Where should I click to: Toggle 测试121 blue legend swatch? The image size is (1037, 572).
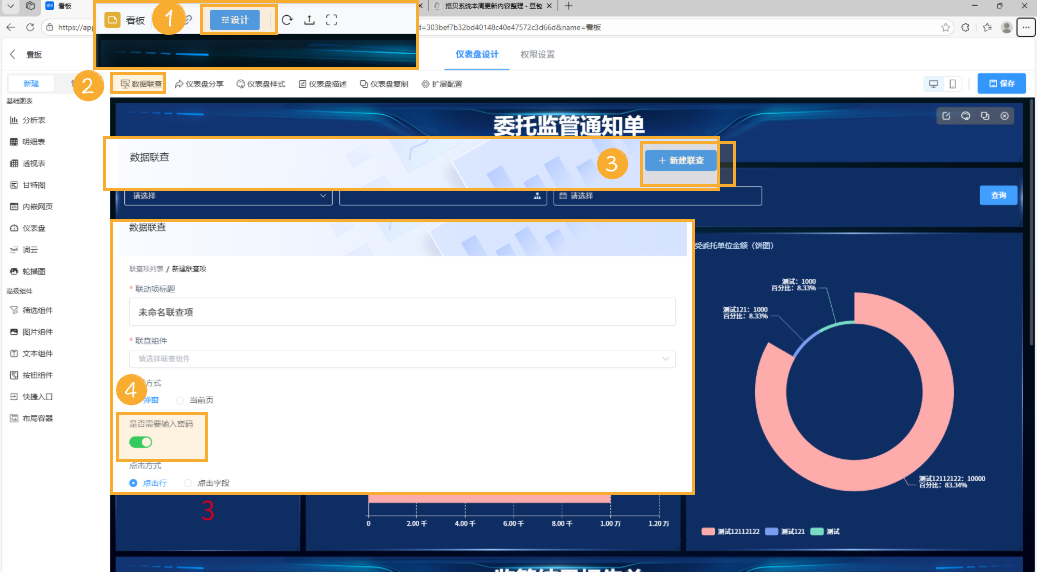(x=772, y=532)
